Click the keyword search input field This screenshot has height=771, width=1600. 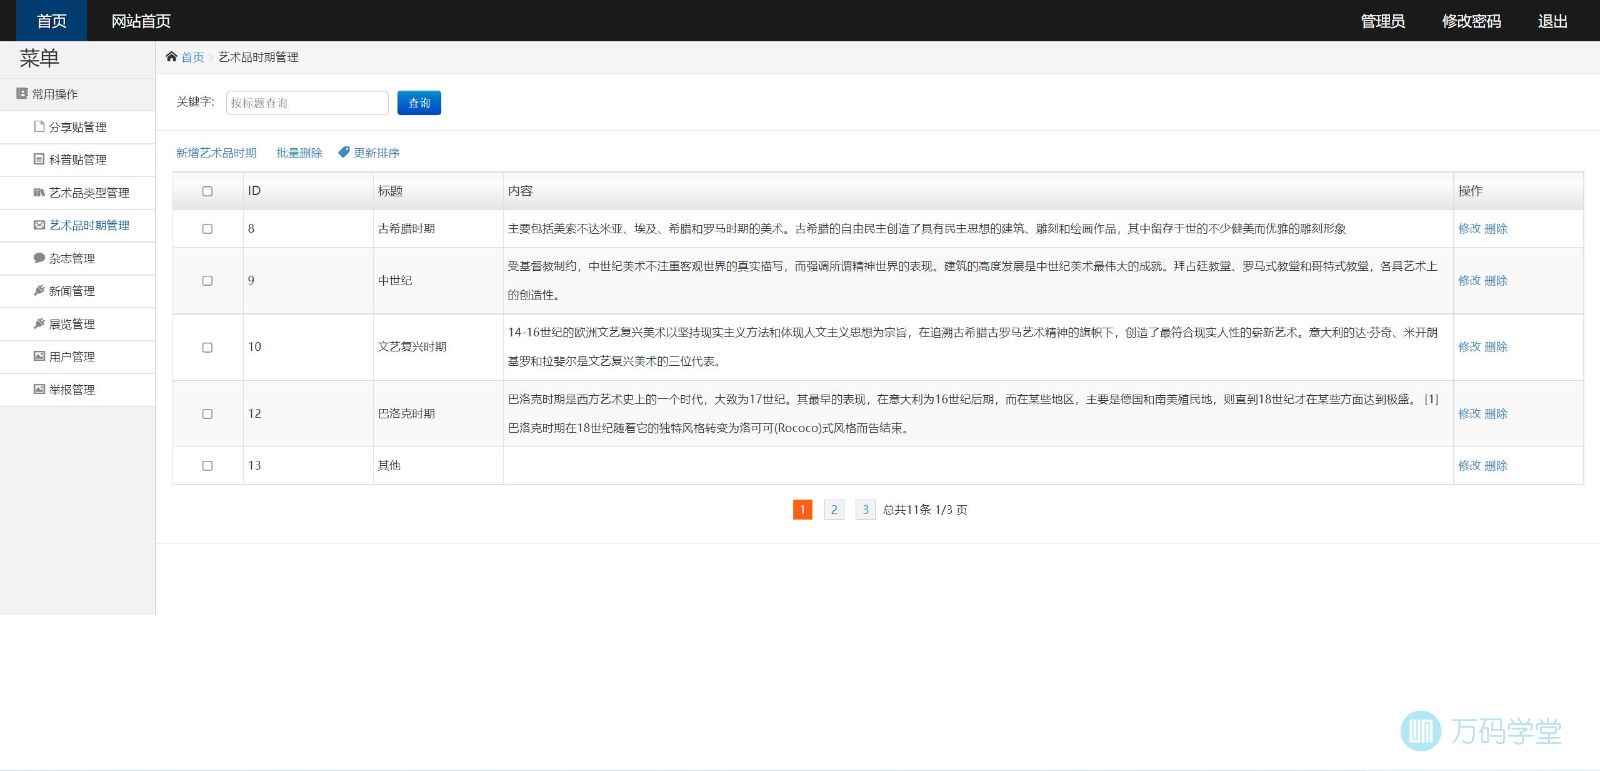pos(307,103)
